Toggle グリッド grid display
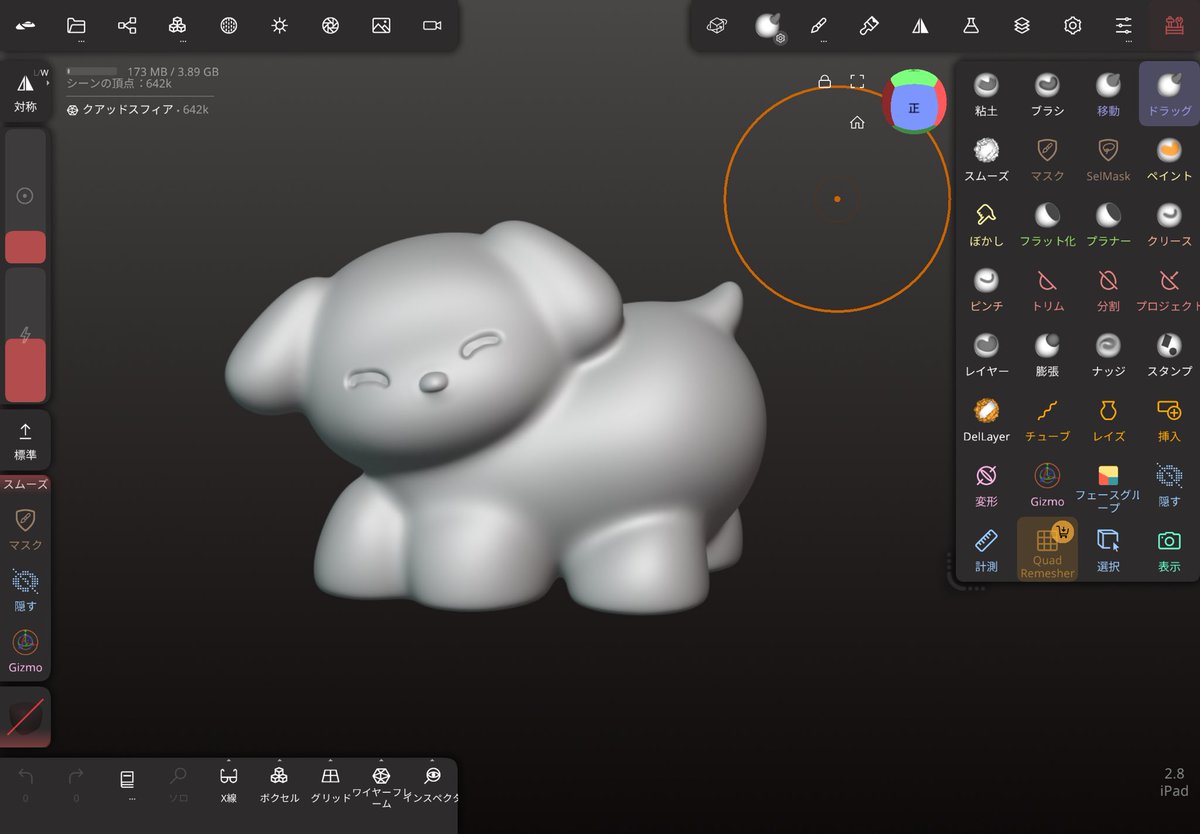The image size is (1200, 834). click(x=330, y=783)
